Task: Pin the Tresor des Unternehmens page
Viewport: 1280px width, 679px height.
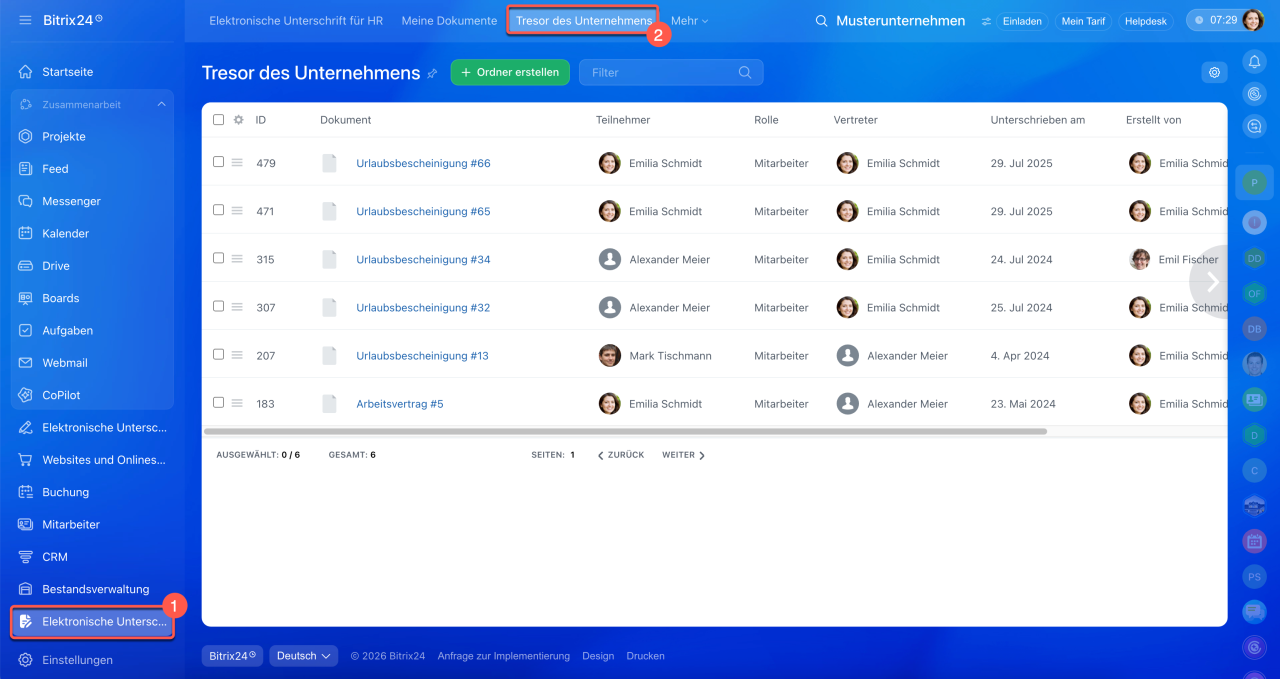Action: pos(432,73)
